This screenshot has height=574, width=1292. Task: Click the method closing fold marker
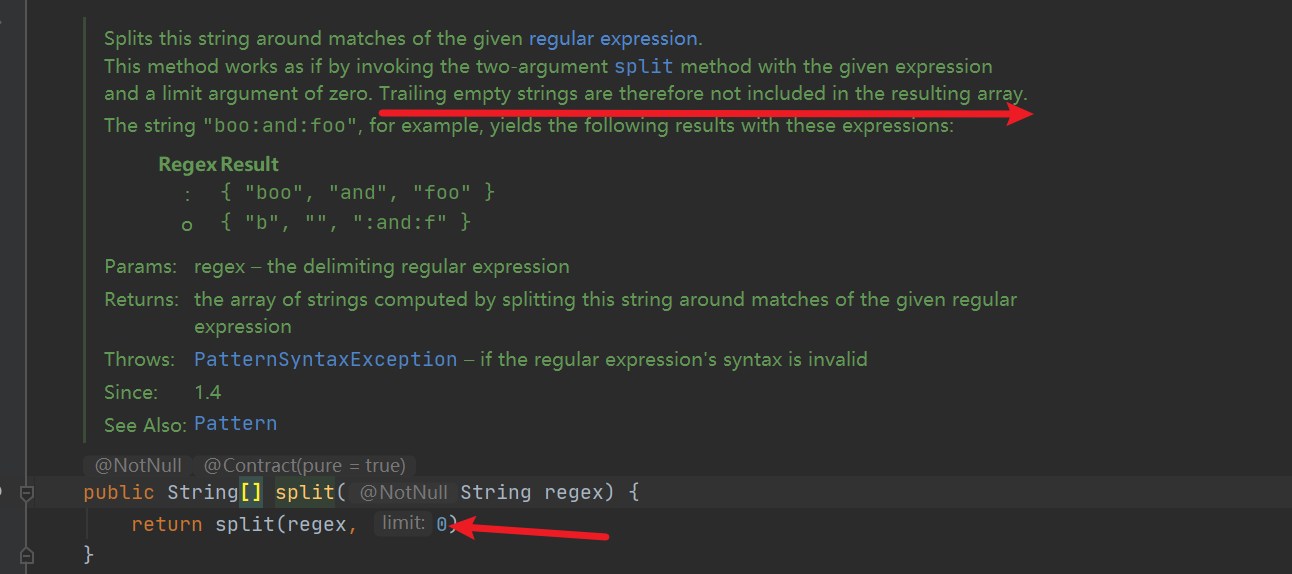pyautogui.click(x=27, y=555)
